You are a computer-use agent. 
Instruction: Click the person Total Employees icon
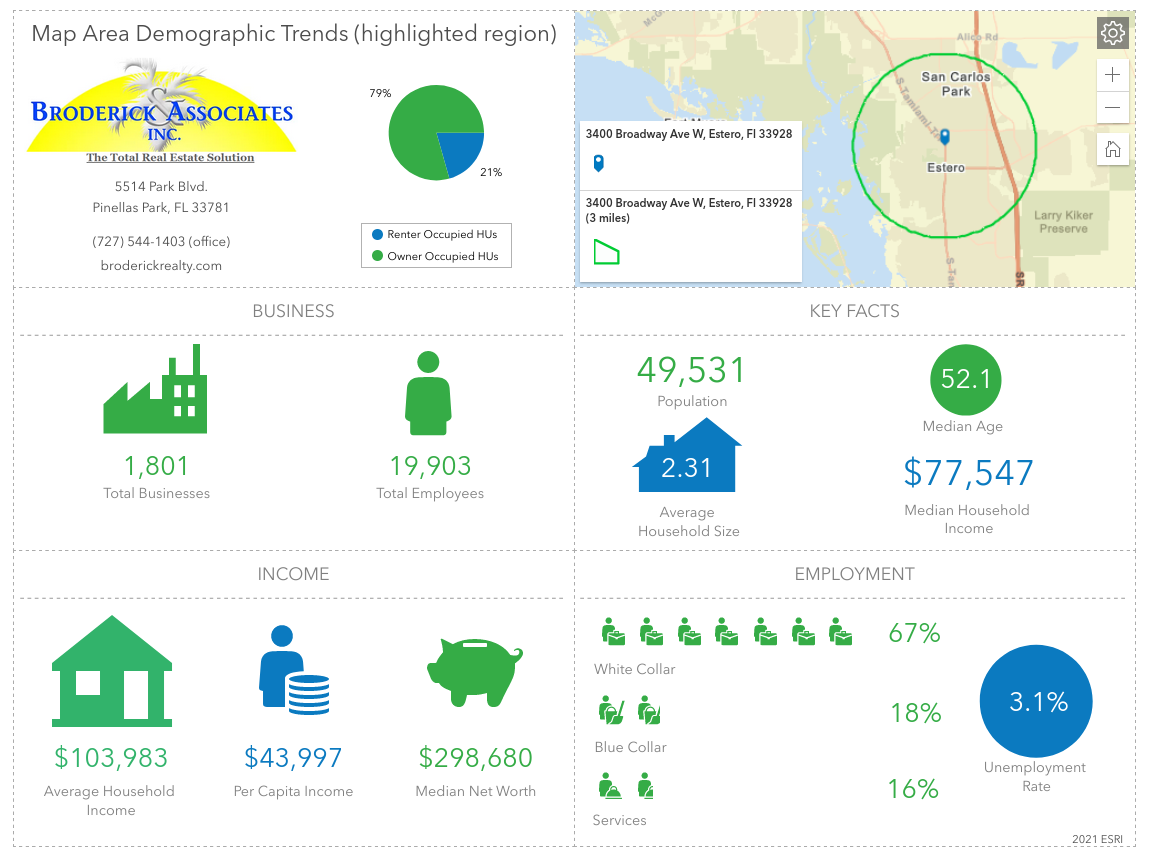point(428,393)
